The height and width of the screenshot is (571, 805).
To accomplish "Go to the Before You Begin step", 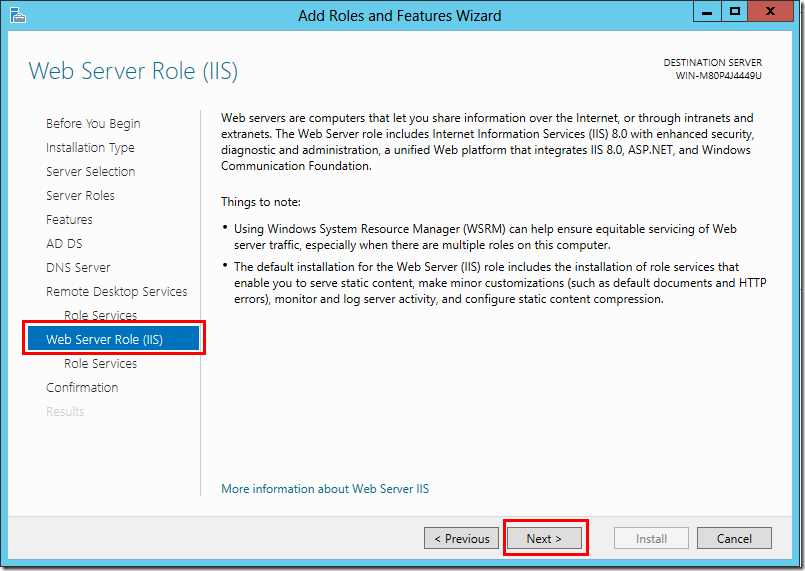I will coord(93,124).
